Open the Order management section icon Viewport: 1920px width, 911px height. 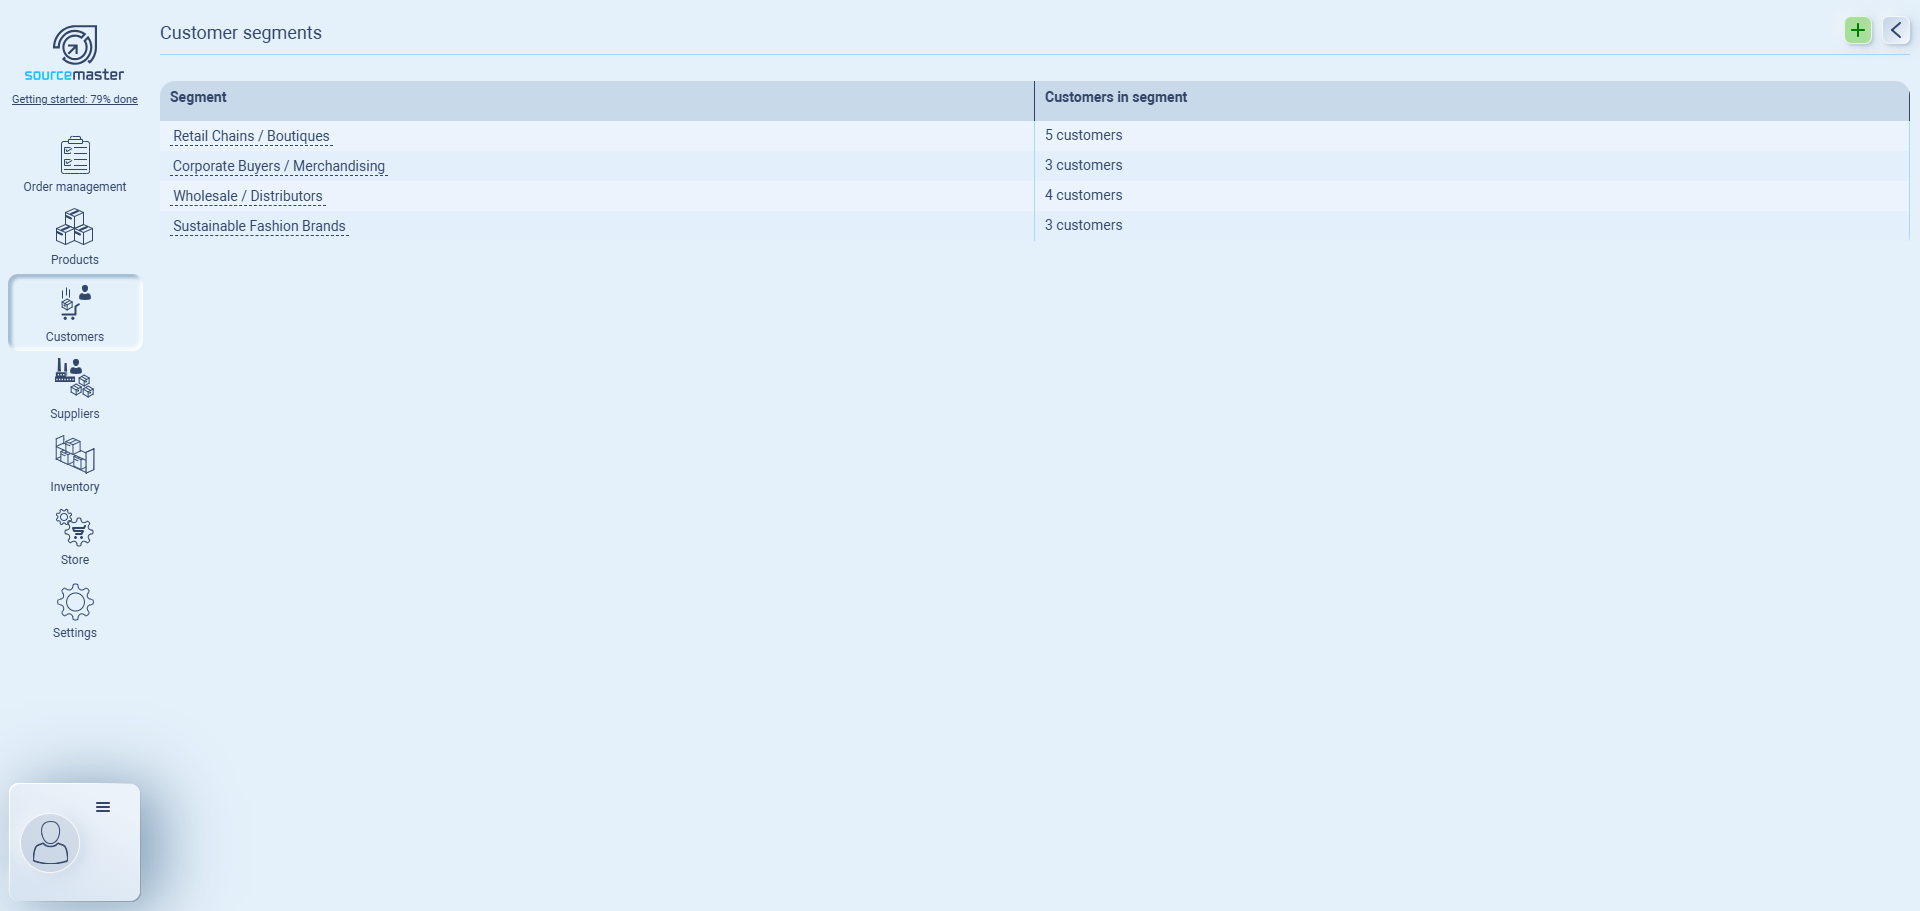pos(75,156)
